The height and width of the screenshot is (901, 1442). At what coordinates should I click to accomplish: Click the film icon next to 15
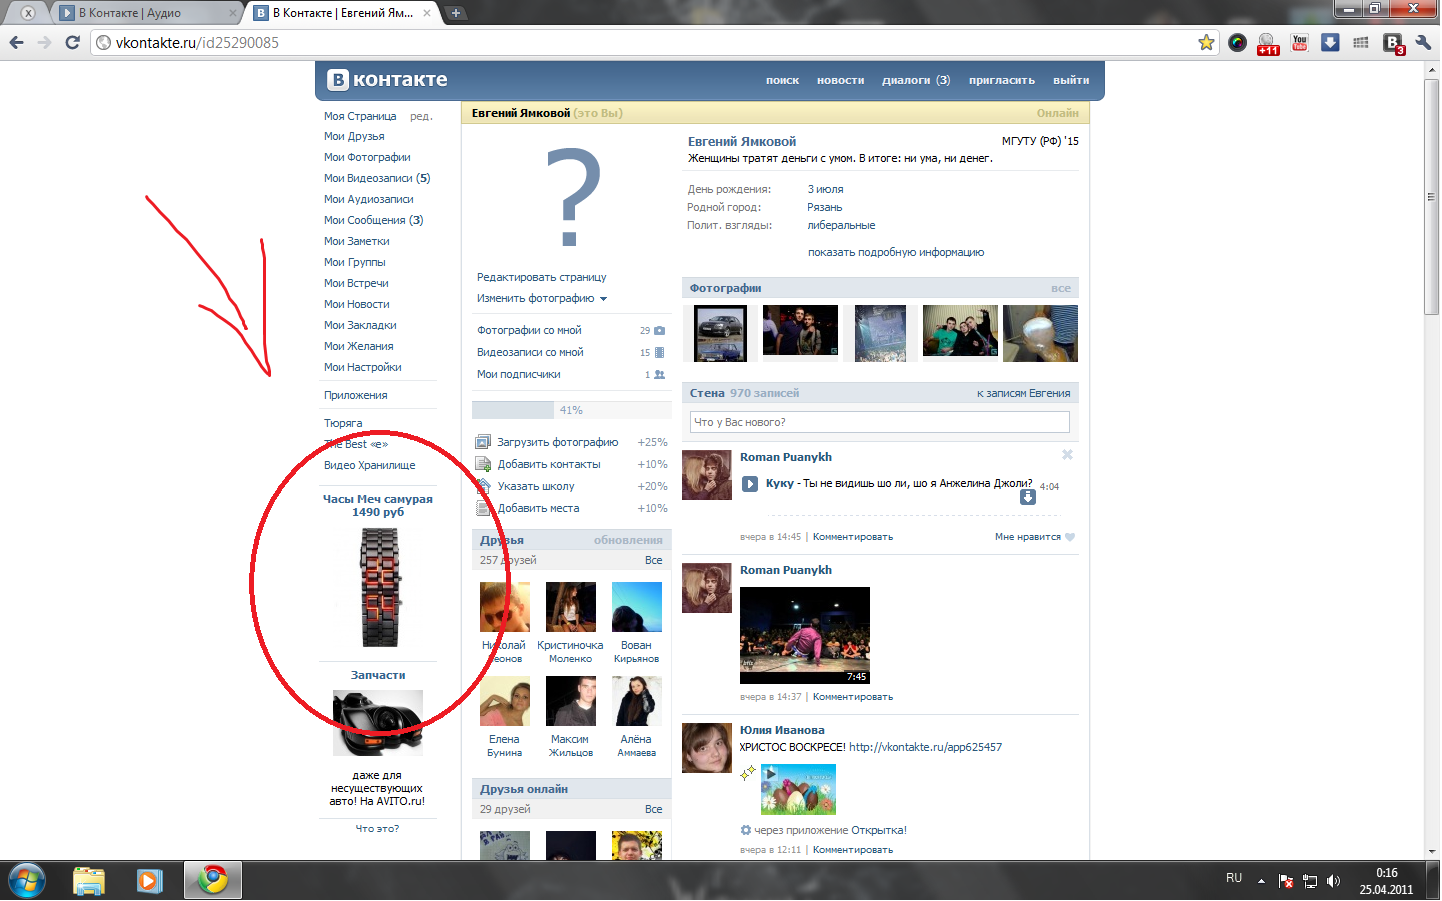(x=659, y=353)
